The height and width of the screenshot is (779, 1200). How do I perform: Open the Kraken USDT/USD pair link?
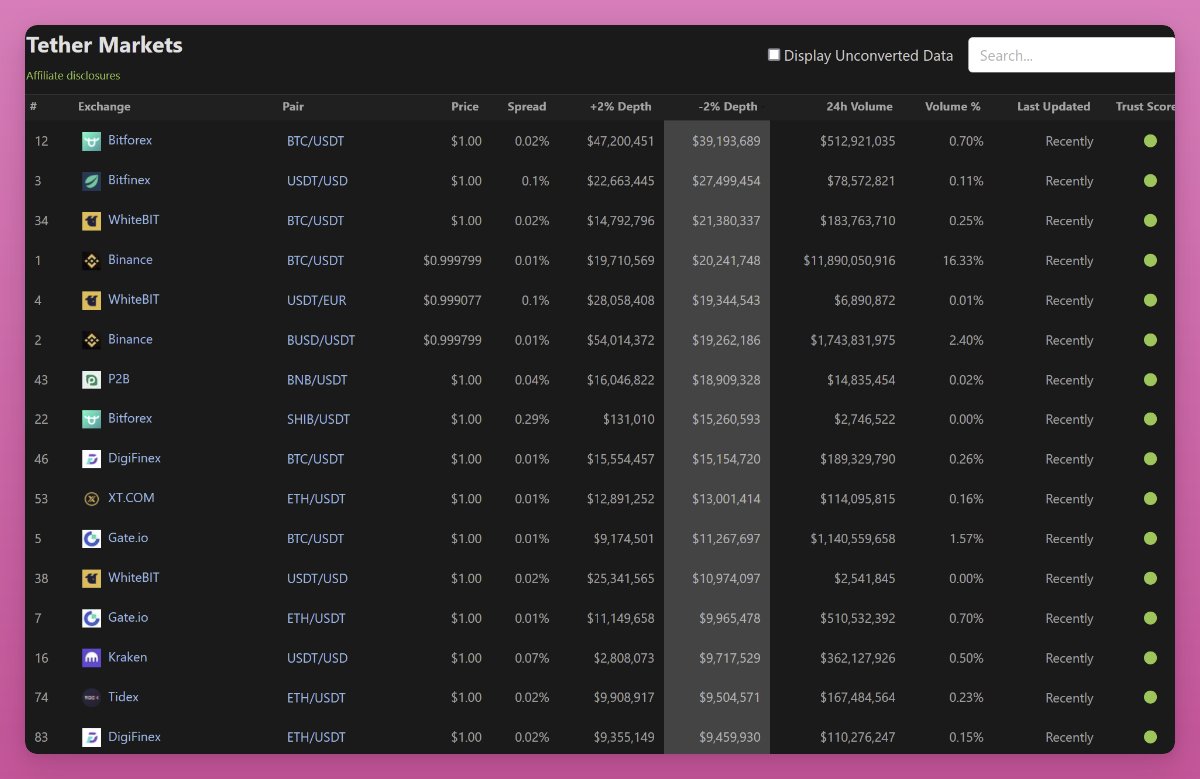pyautogui.click(x=317, y=658)
